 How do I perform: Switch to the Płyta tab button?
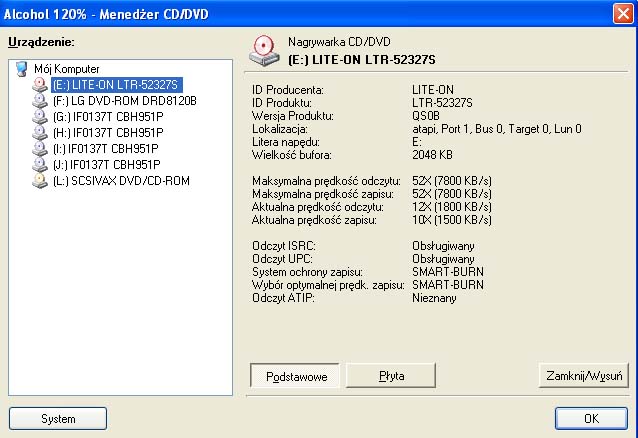tap(391, 376)
